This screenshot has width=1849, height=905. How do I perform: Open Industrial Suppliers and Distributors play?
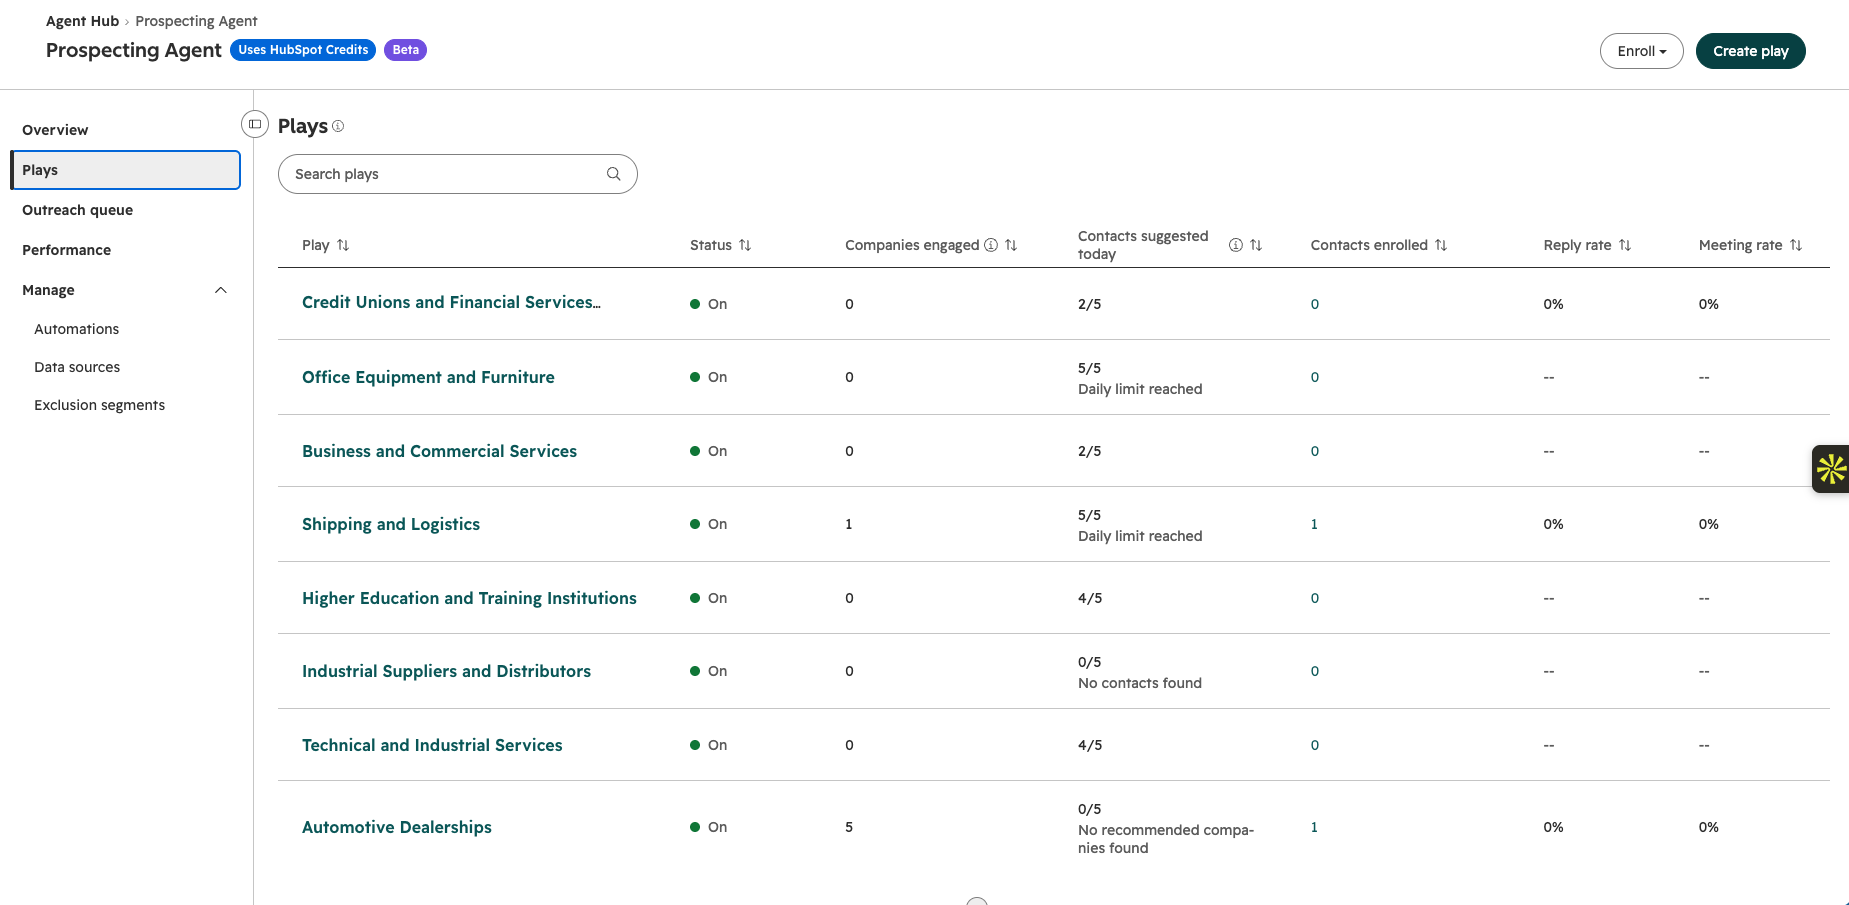click(x=446, y=671)
